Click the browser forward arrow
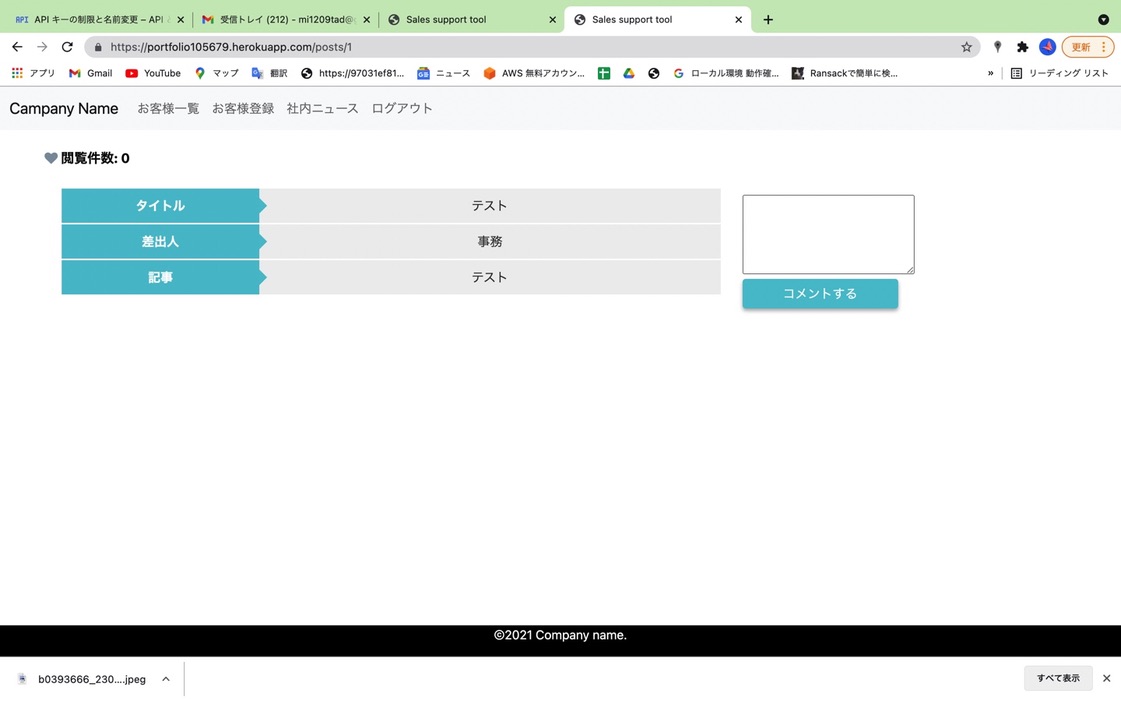The image size is (1121, 701). (42, 47)
